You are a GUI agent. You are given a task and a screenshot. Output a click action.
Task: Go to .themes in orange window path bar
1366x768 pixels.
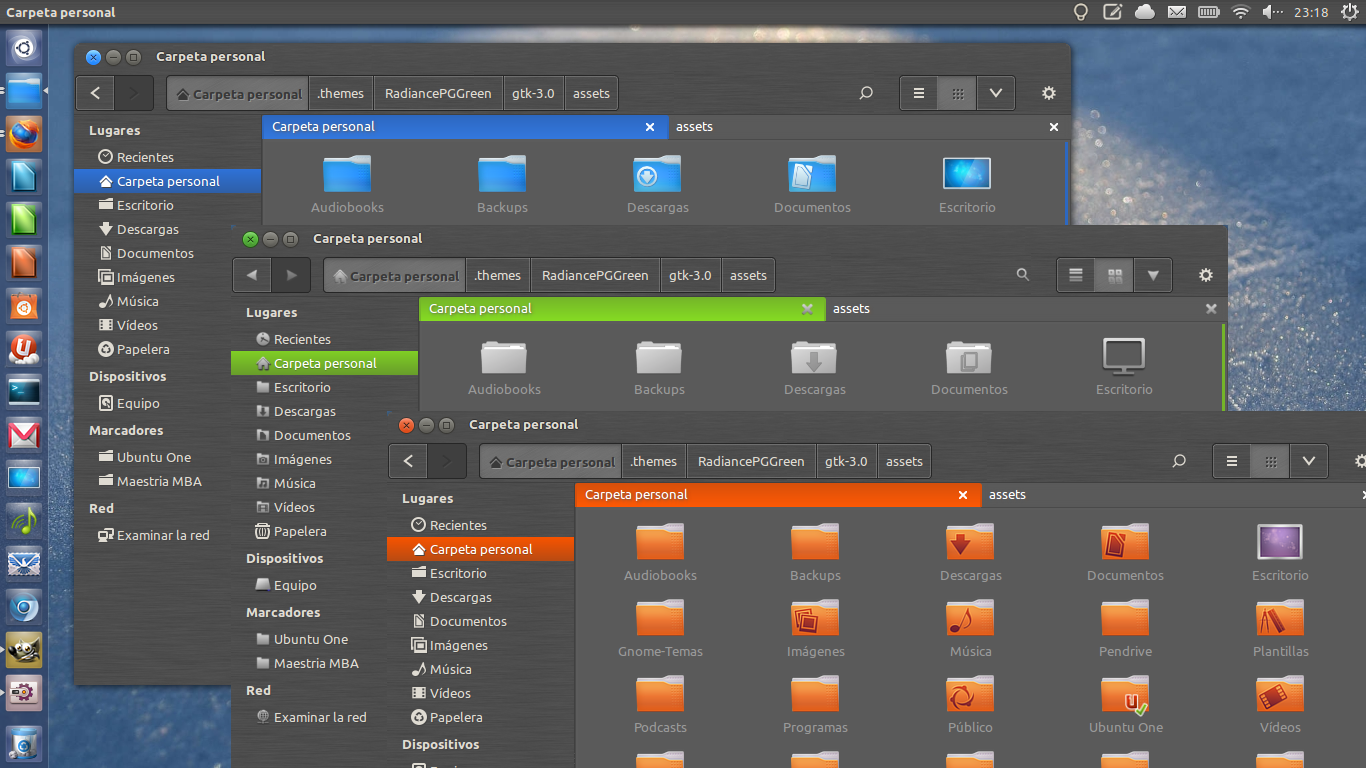point(653,461)
